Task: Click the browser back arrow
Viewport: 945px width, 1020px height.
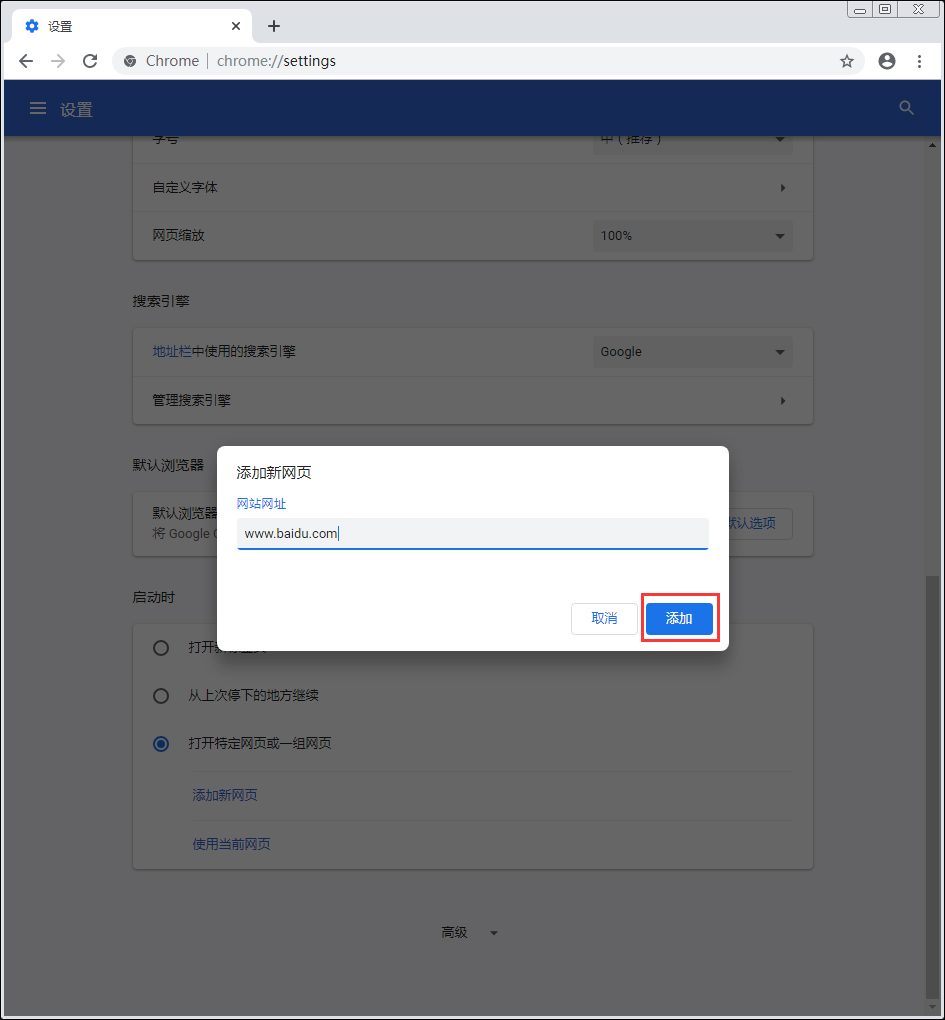Action: coord(26,61)
